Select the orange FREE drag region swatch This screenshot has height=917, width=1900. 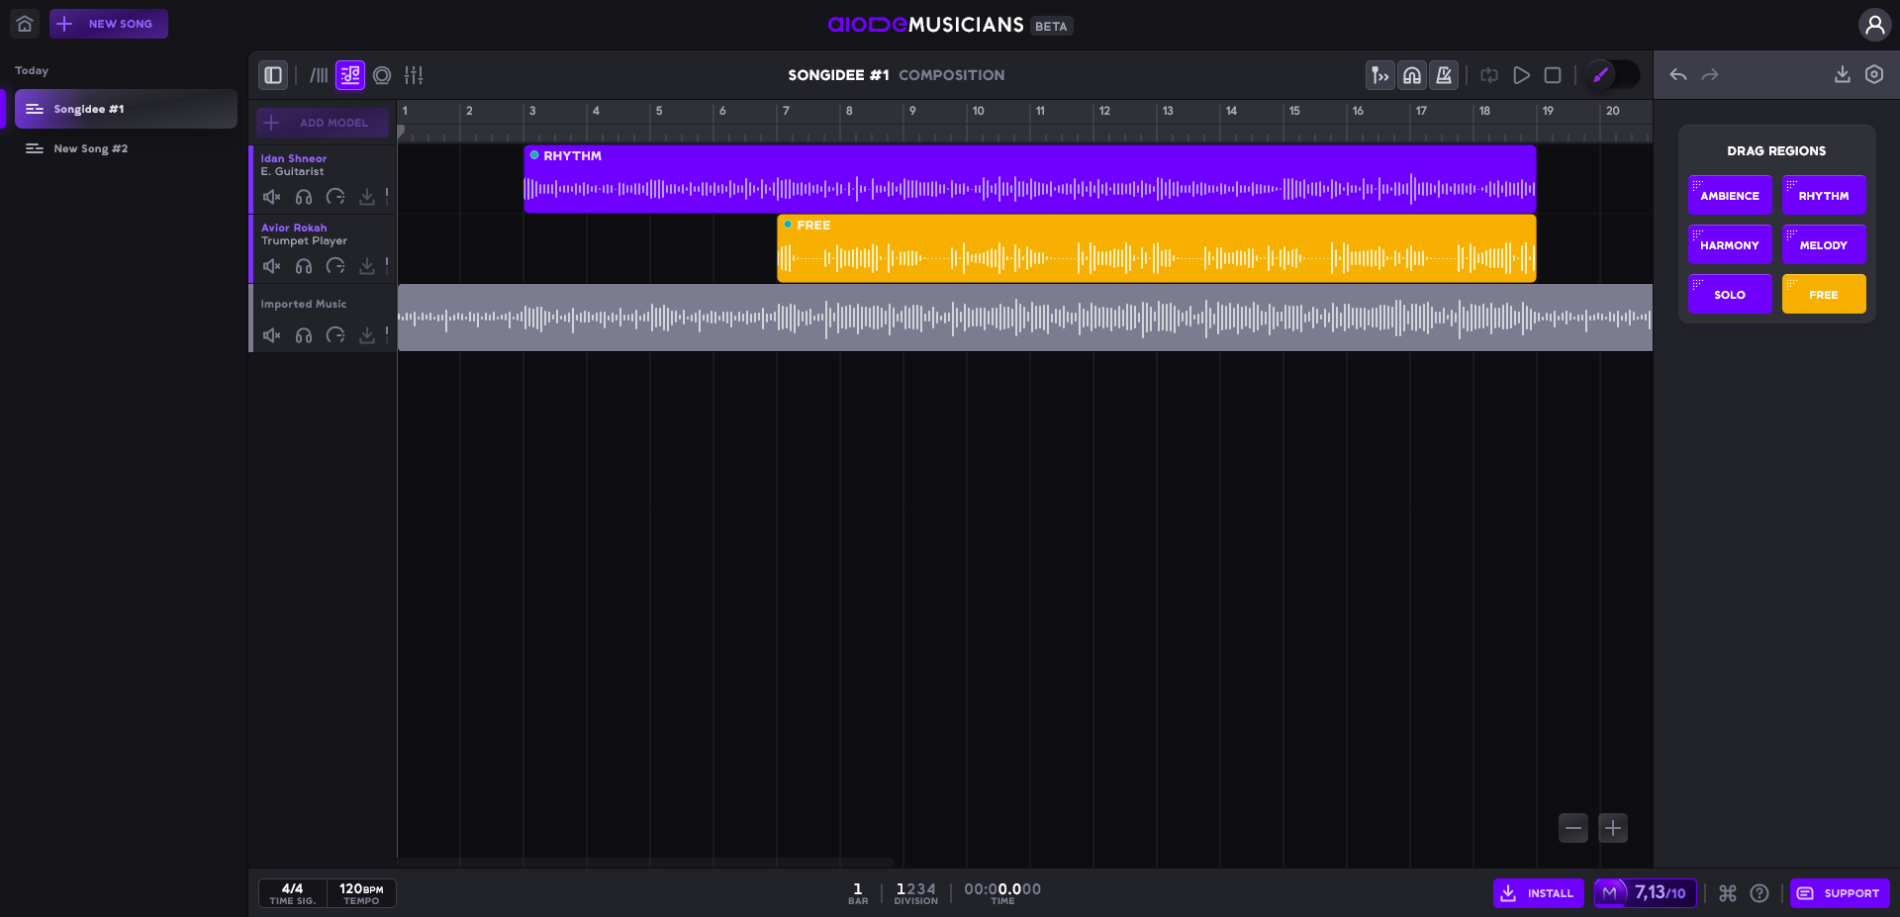coord(1823,294)
